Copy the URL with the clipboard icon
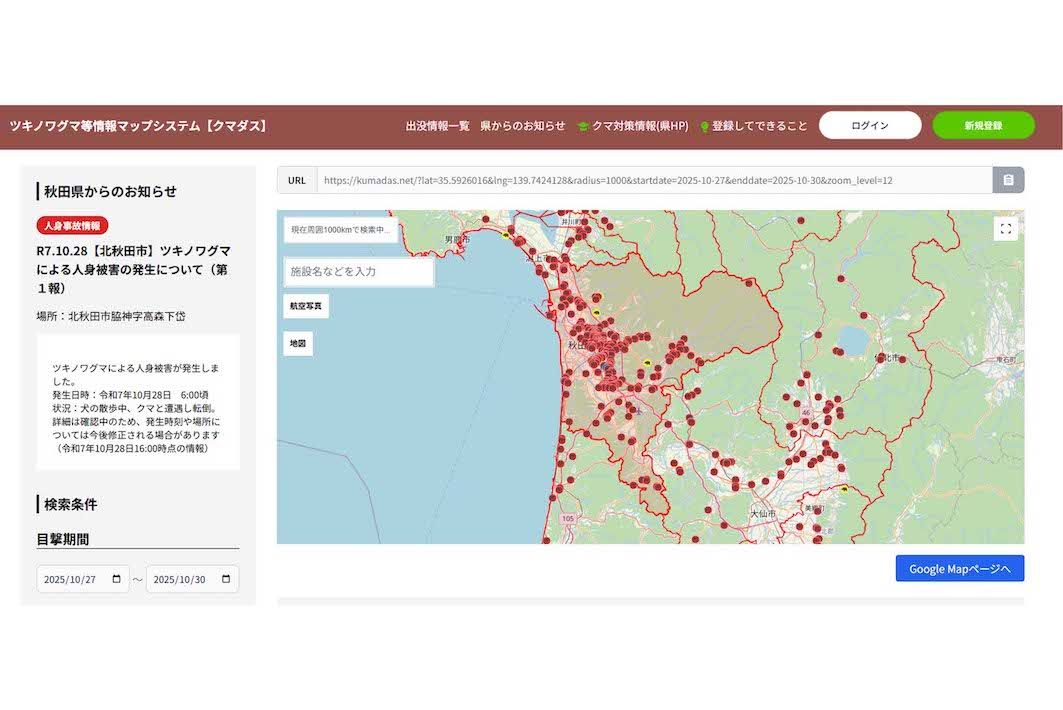Screen dimensions: 1063x710 tap(1008, 180)
